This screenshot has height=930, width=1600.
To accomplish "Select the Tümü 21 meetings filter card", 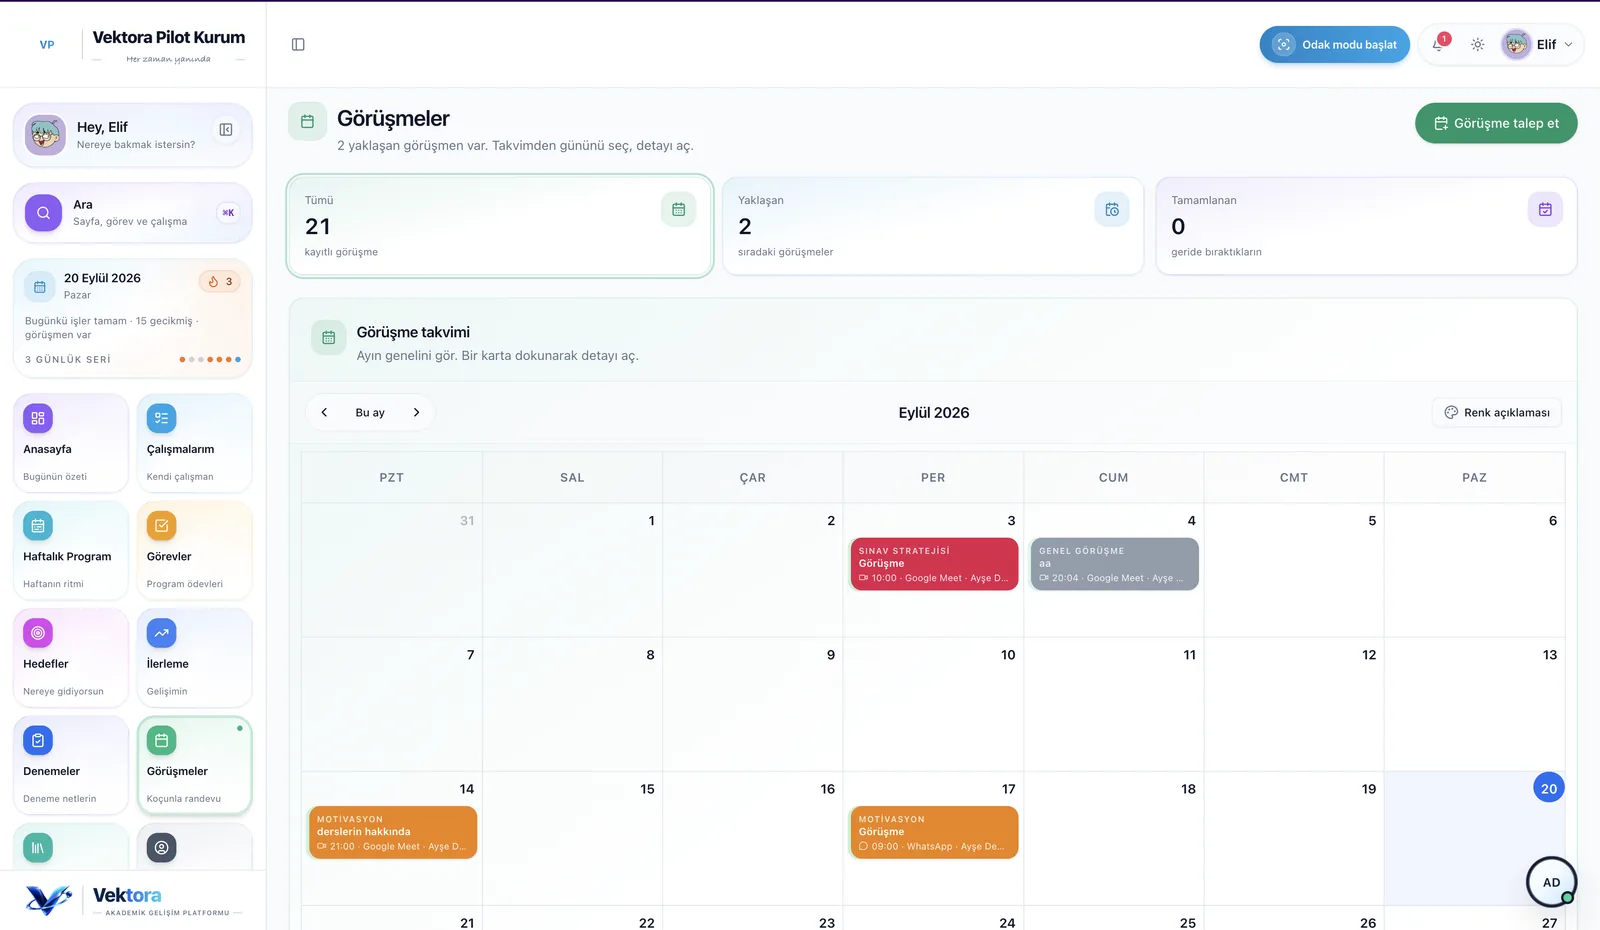I will click(x=500, y=226).
